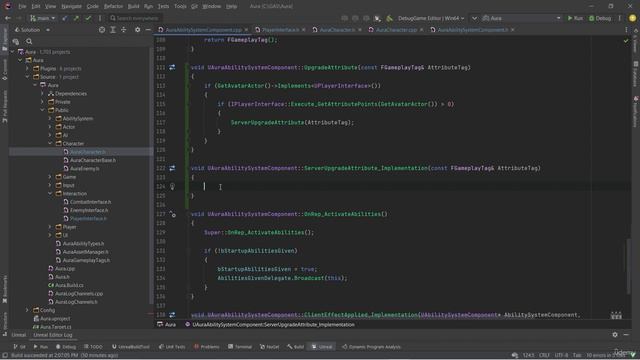Viewport: 640px width, 360px height.
Task: Click the green commit checkmark icon
Action: (x=88, y=18)
